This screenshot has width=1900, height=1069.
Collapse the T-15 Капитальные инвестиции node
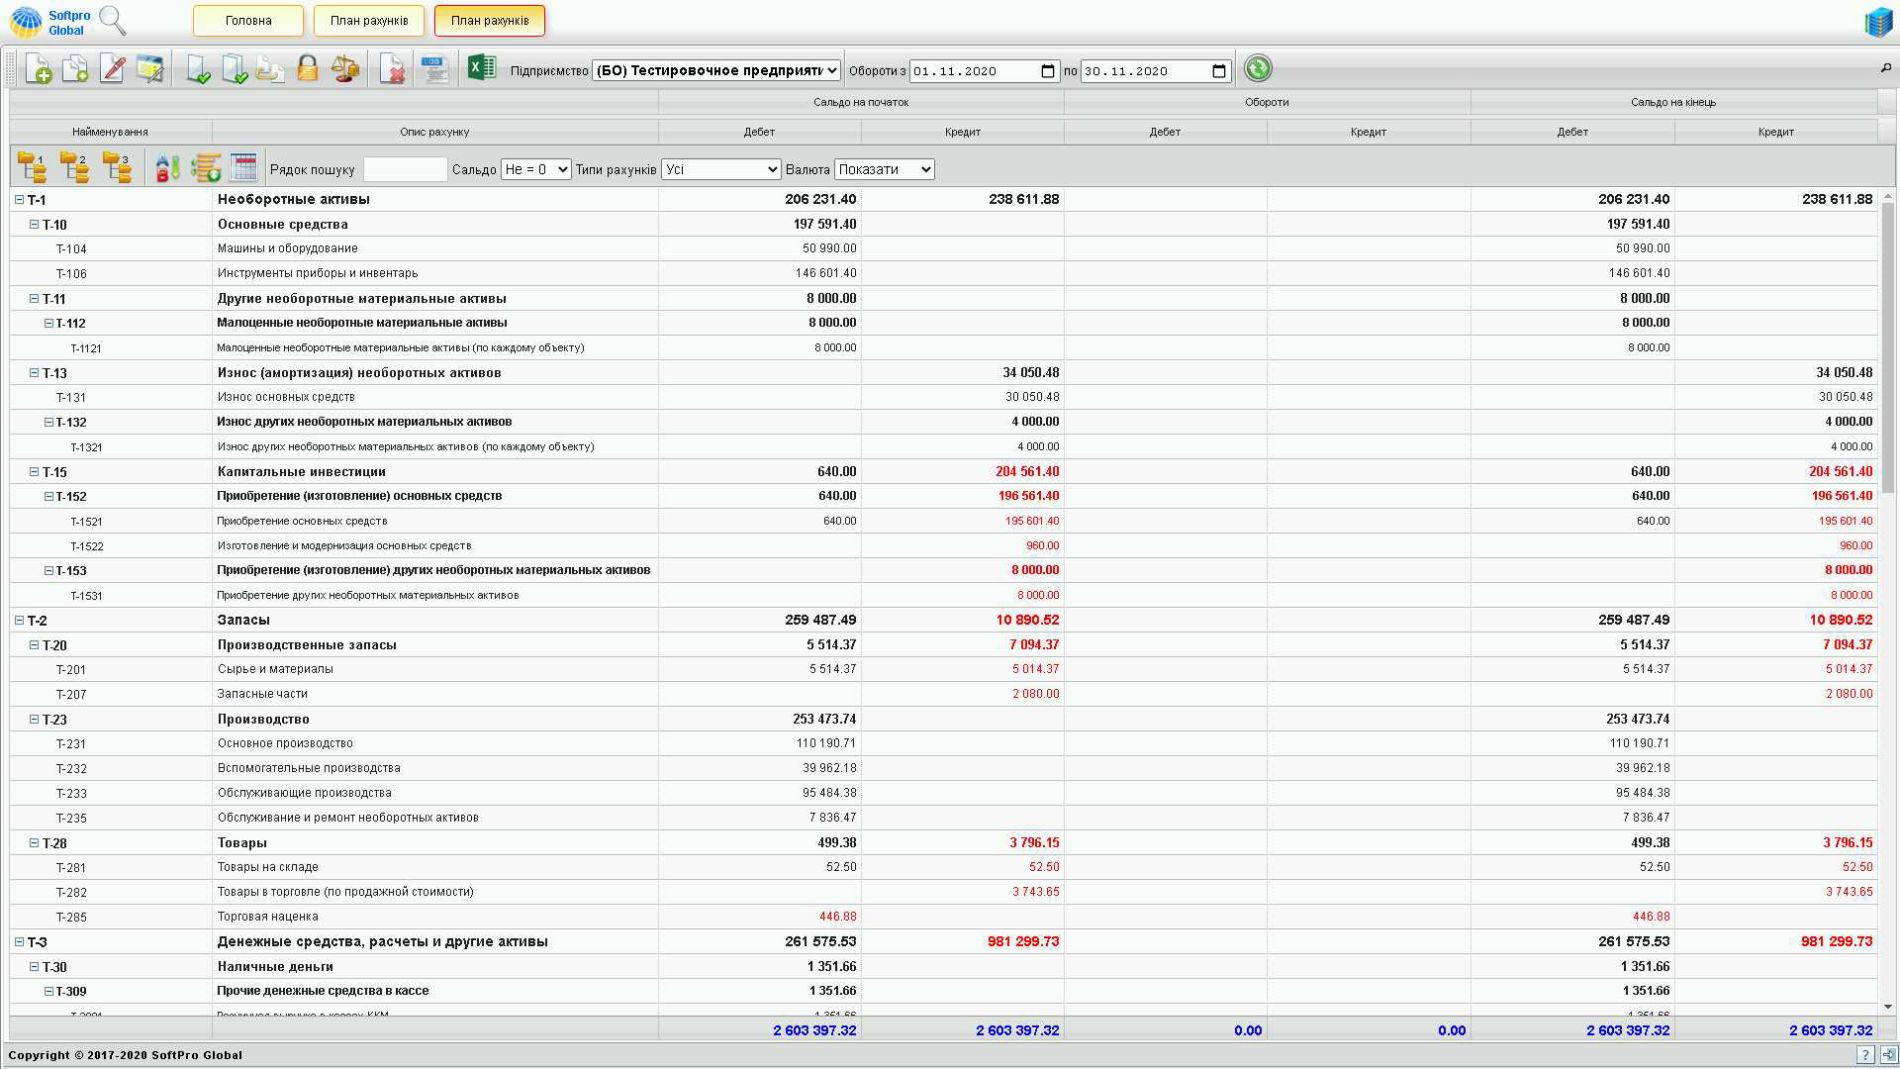pyautogui.click(x=34, y=472)
